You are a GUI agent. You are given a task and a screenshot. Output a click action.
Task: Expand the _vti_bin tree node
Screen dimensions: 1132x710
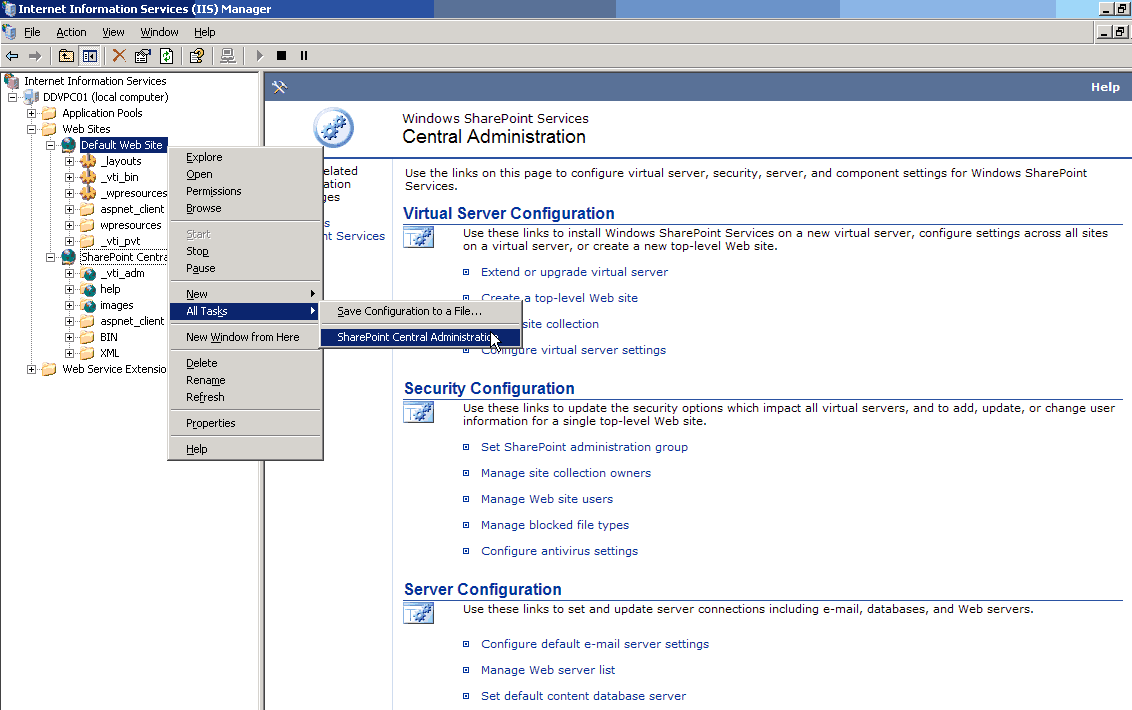[x=69, y=177]
